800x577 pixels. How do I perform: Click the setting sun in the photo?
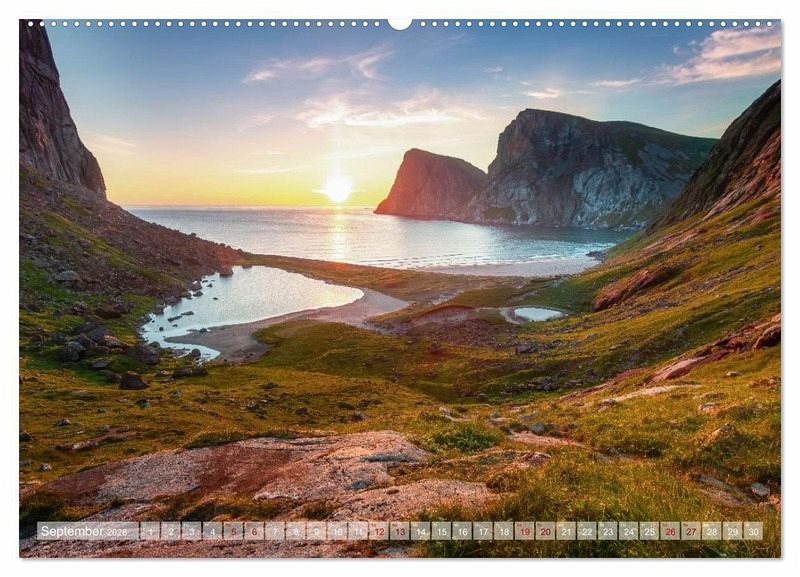(338, 188)
